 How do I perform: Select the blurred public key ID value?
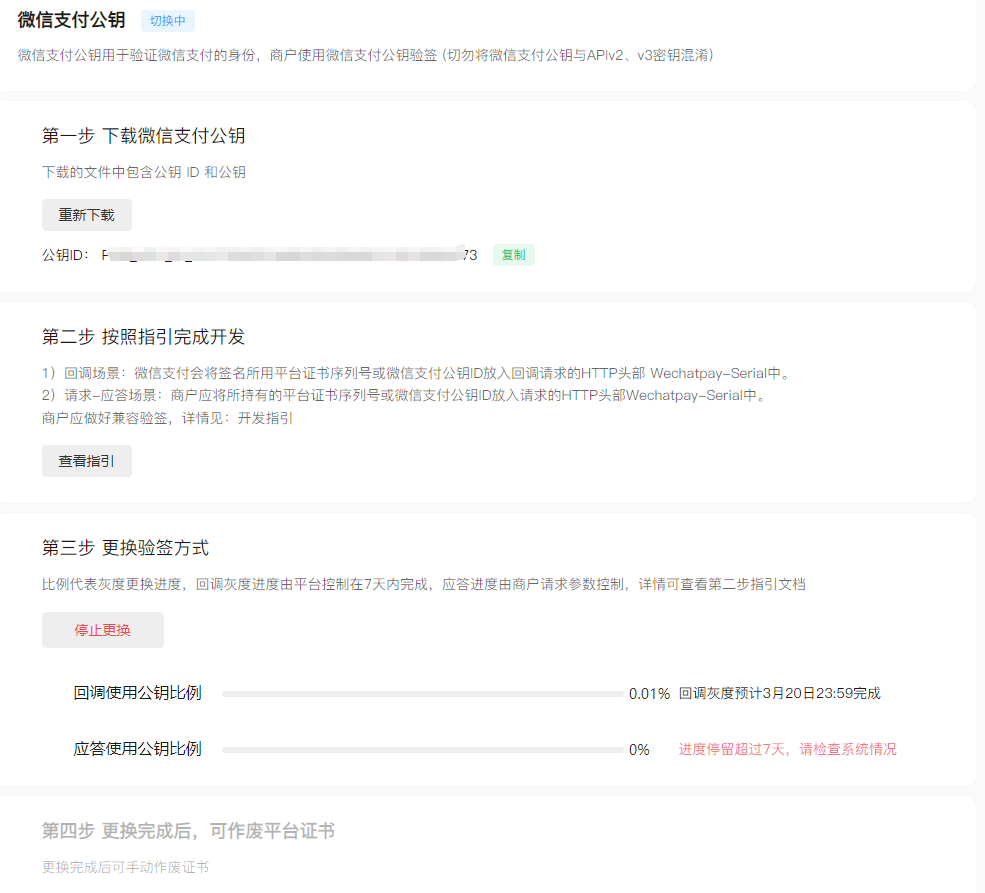(x=289, y=255)
